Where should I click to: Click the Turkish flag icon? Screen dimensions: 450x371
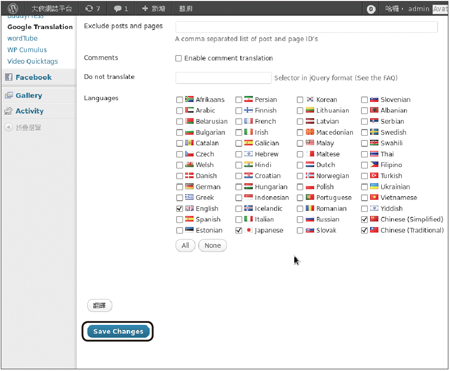coord(374,175)
